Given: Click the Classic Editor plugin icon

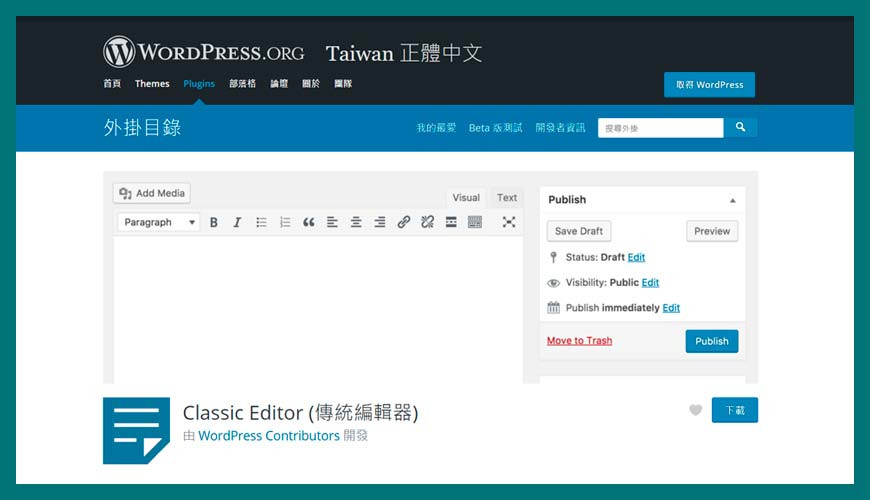Looking at the screenshot, I should click(136, 431).
